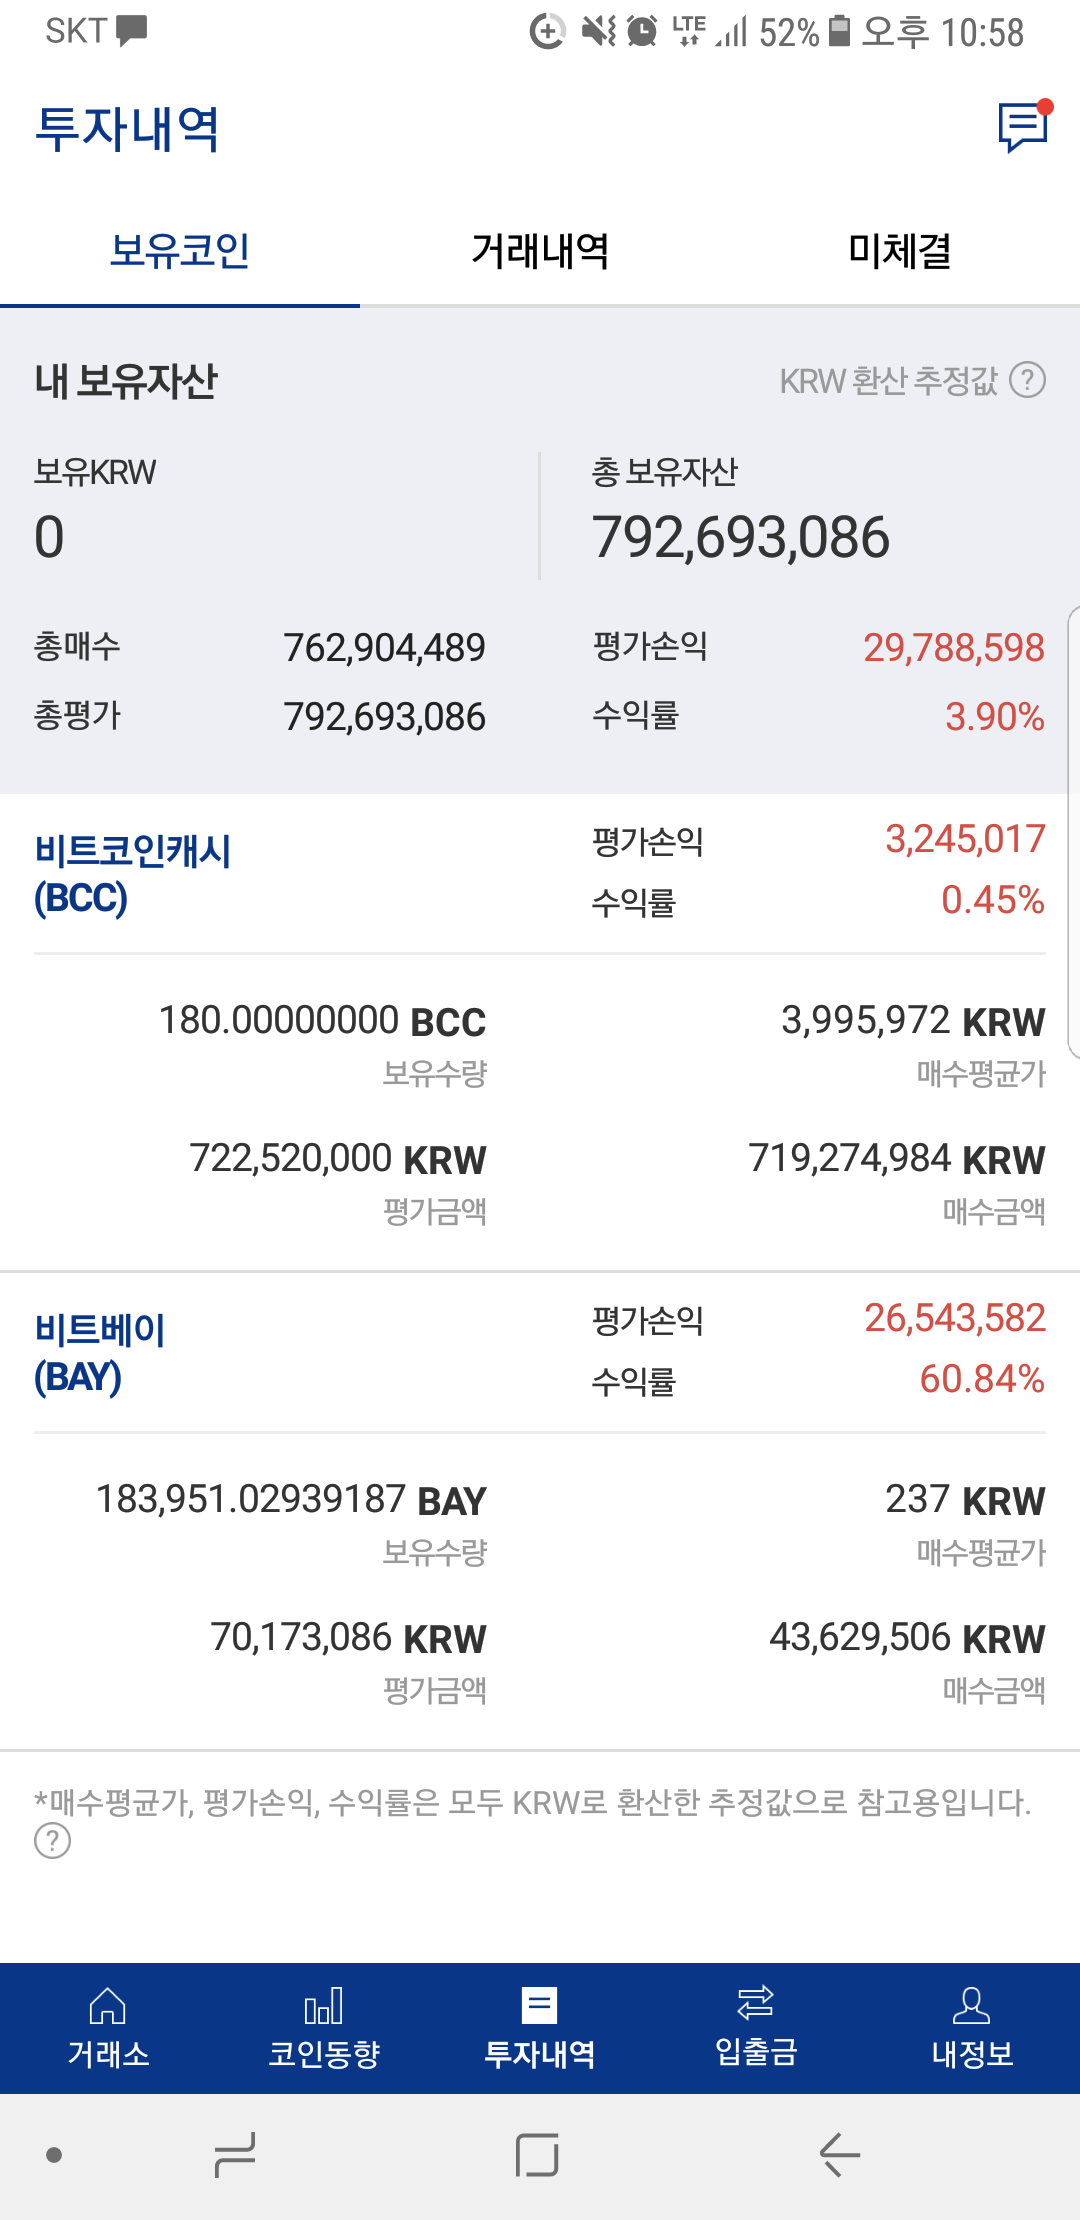1080x2220 pixels.
Task: Tap the BCC 평가금액 722,520,000 KRW value
Action: coord(338,1159)
